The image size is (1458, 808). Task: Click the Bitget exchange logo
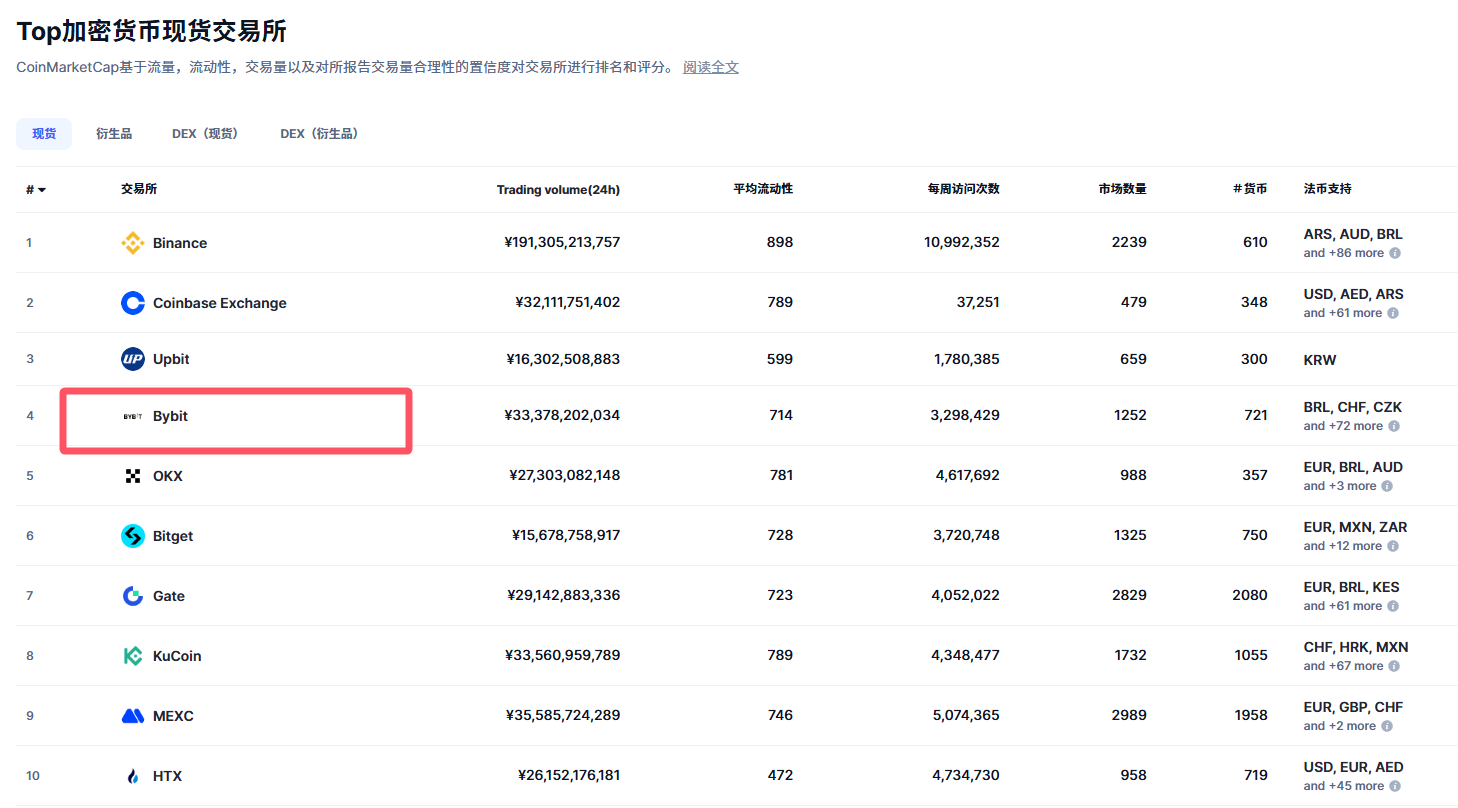(133, 536)
